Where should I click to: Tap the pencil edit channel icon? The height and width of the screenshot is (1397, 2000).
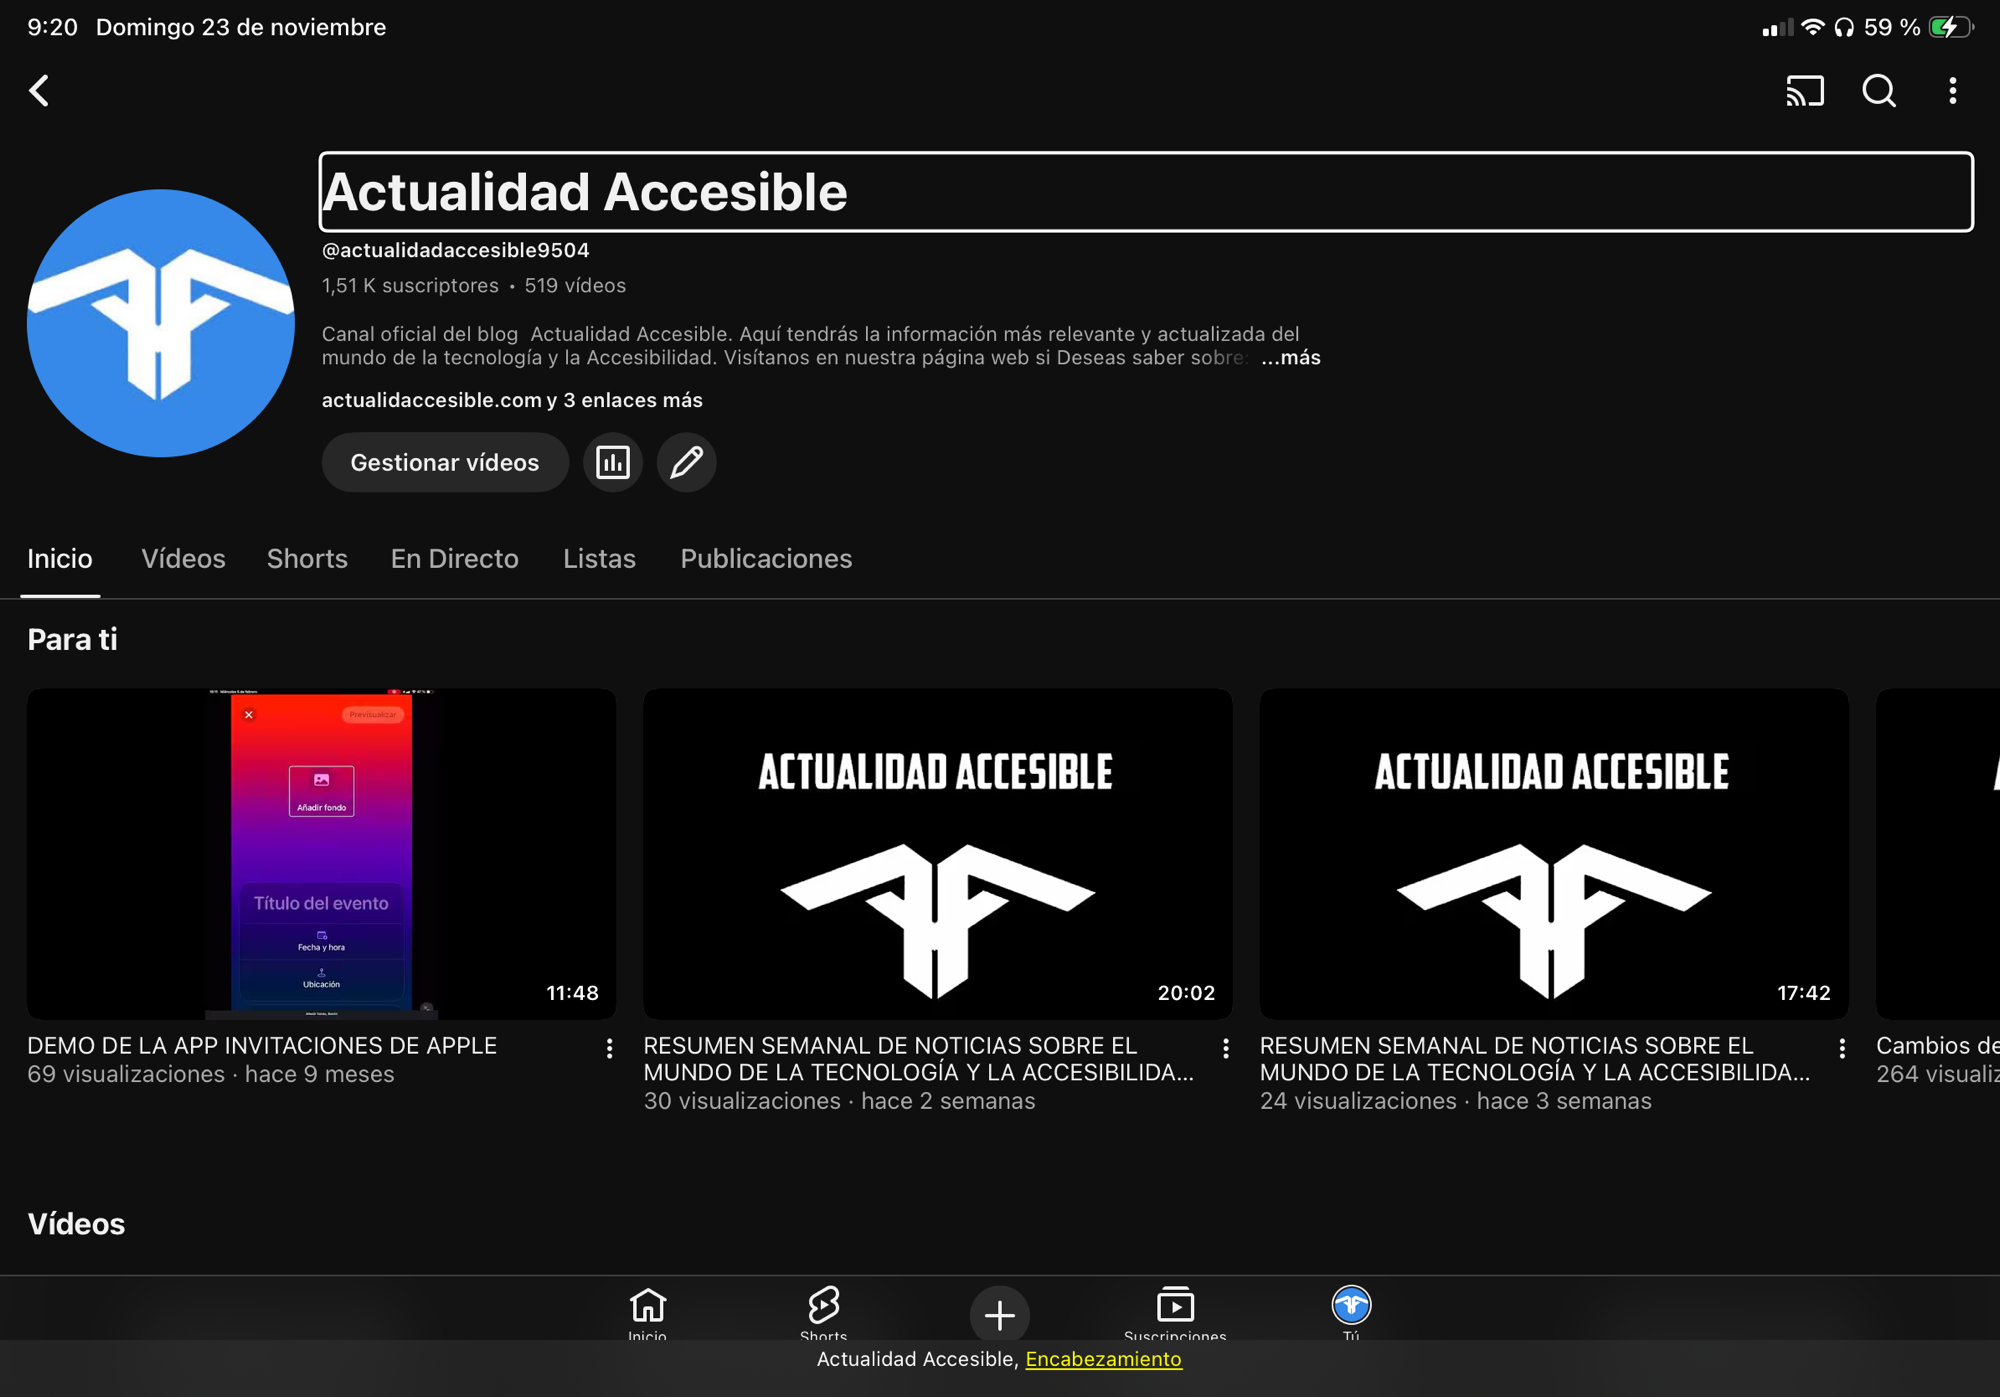[686, 462]
